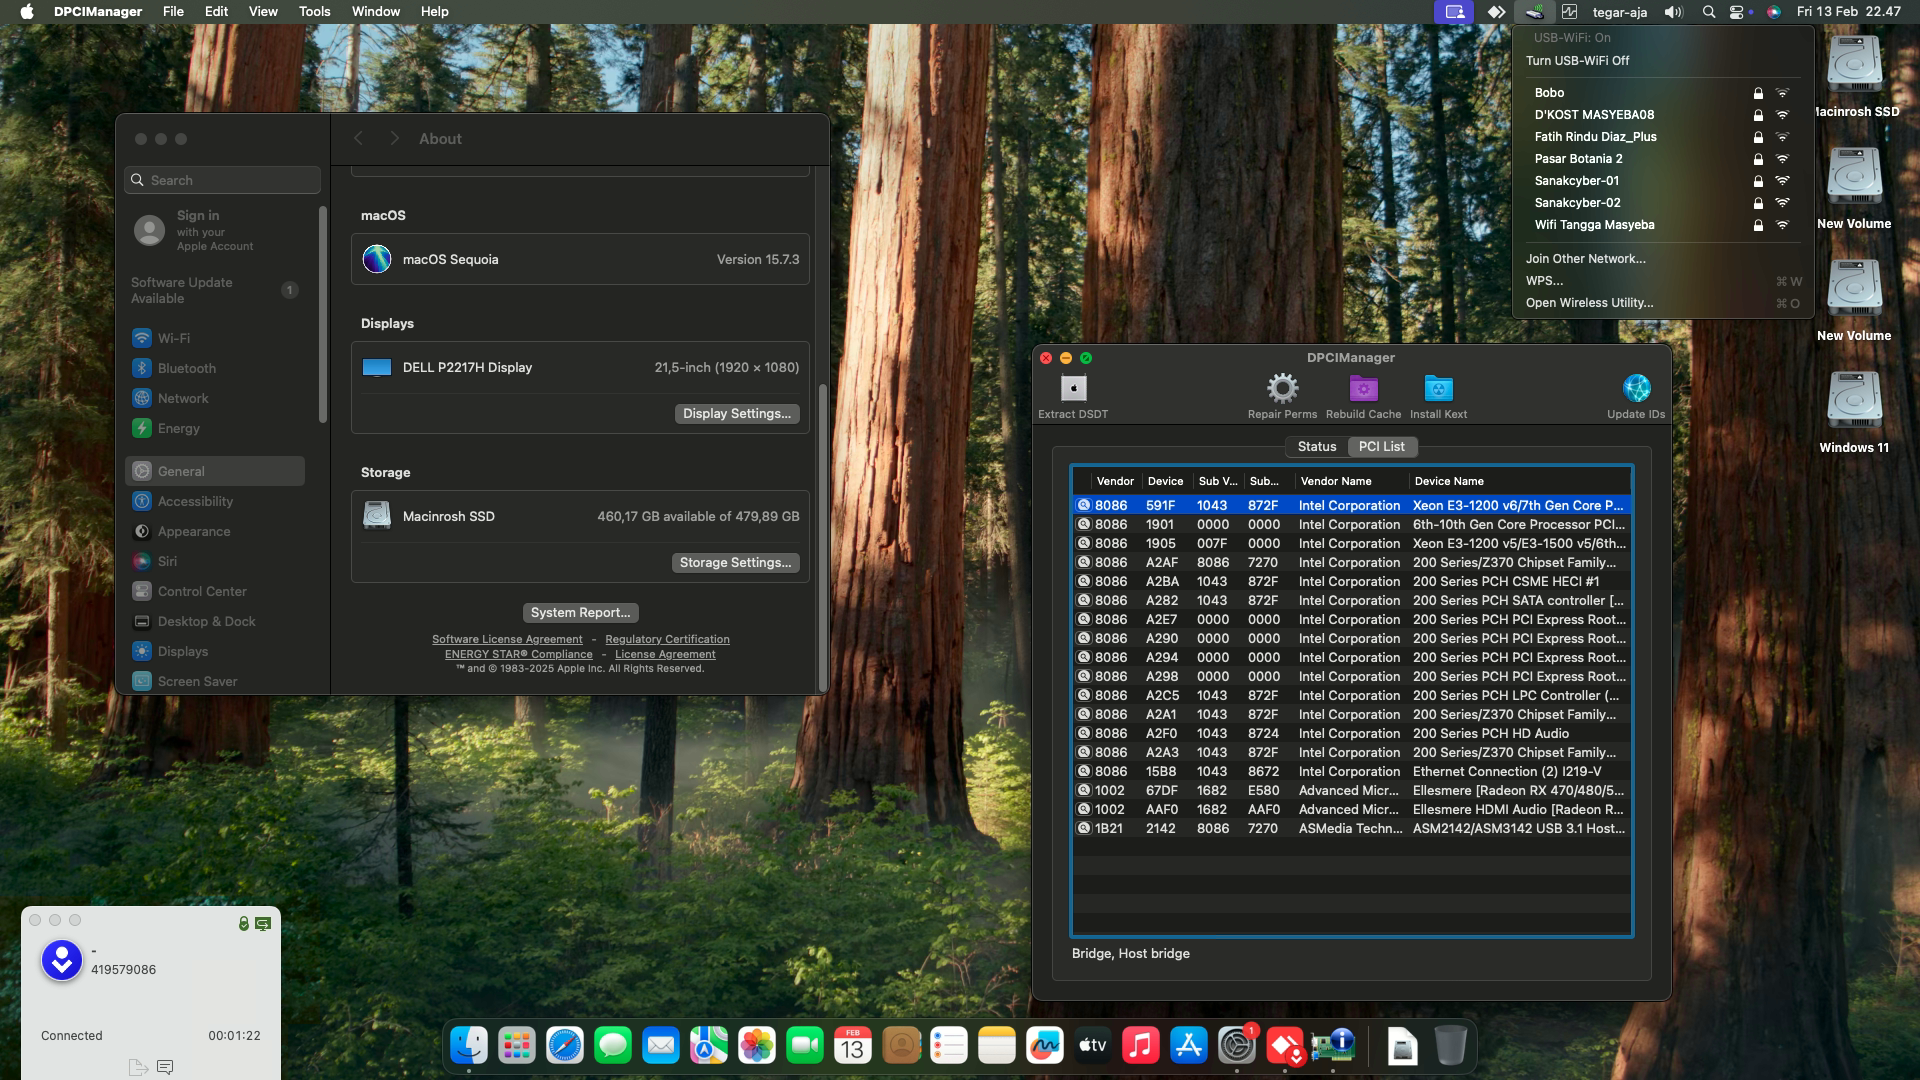Turn USB-WiFi Off in wireless menu
Viewport: 1920px width, 1080px height.
coord(1577,60)
